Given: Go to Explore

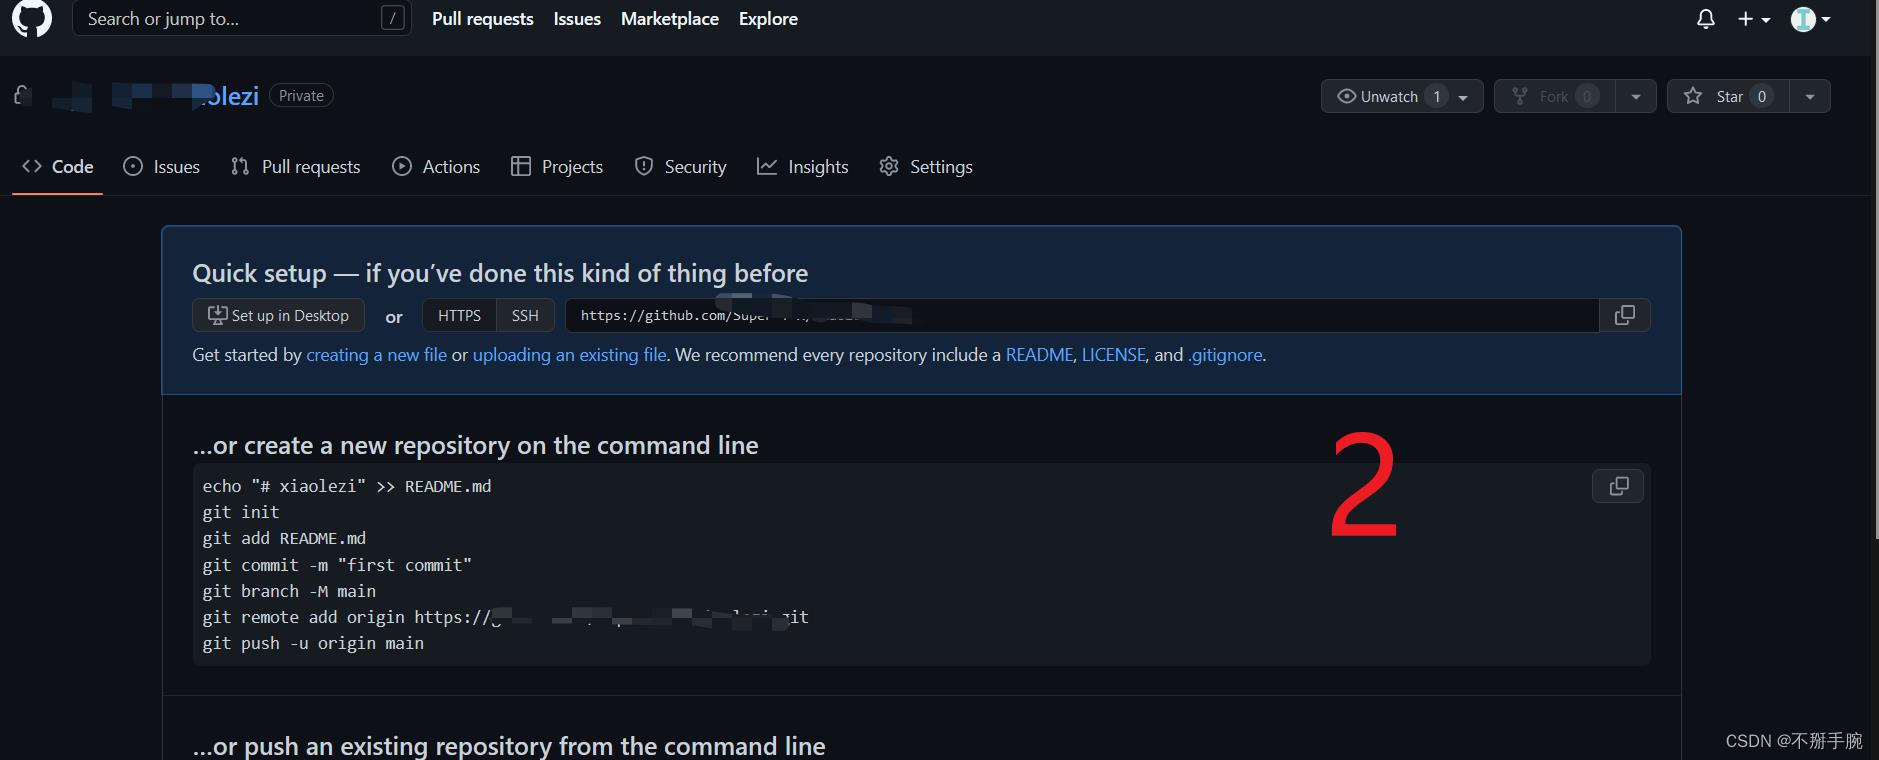Looking at the screenshot, I should pyautogui.click(x=768, y=19).
